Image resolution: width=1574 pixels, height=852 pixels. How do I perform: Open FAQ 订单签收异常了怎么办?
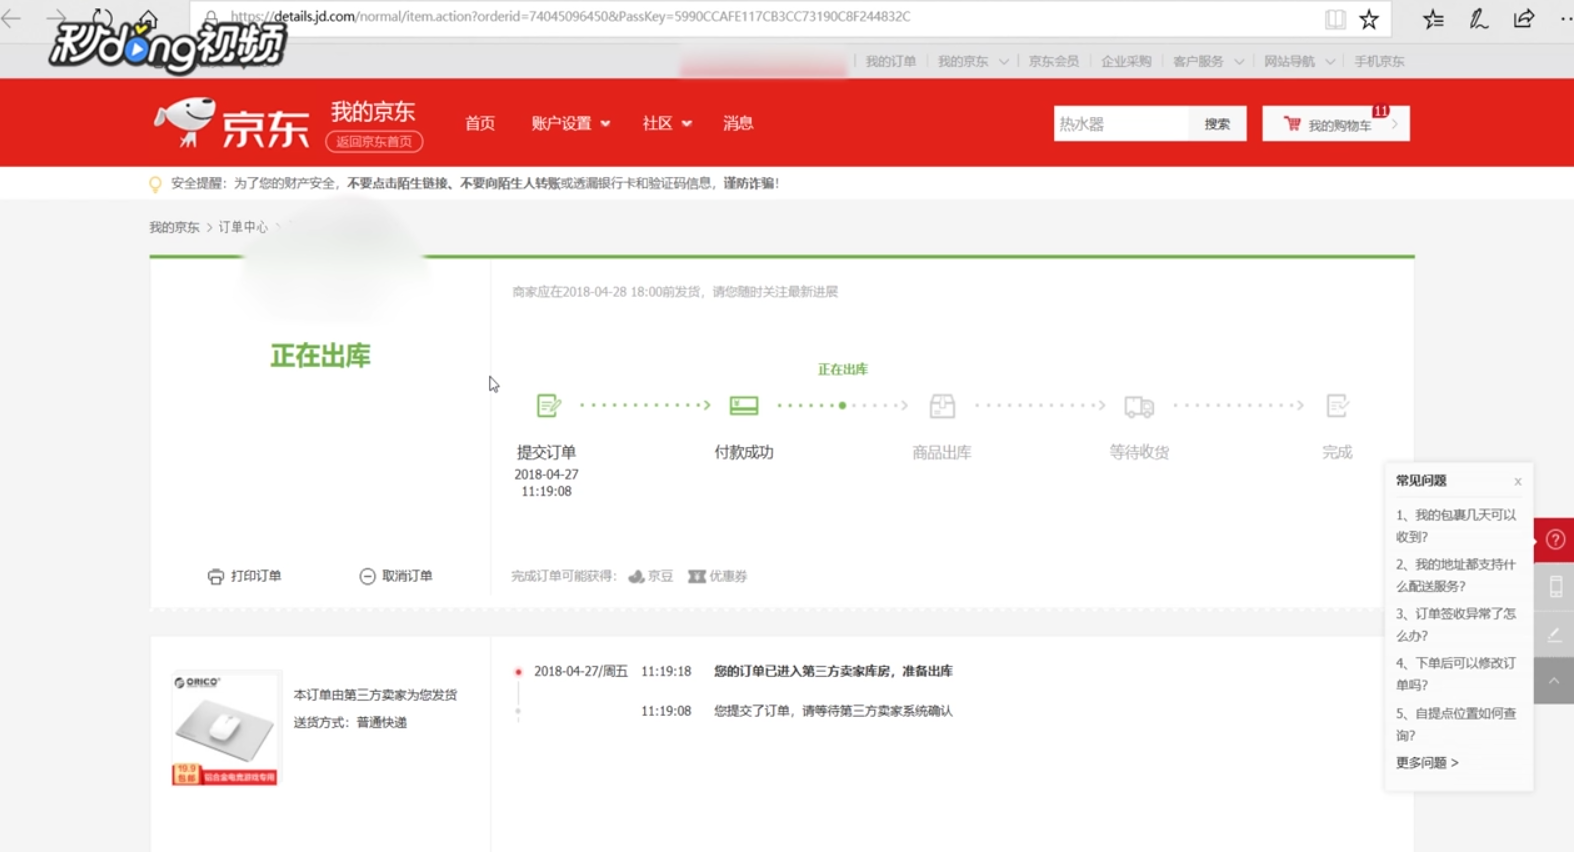click(1456, 624)
